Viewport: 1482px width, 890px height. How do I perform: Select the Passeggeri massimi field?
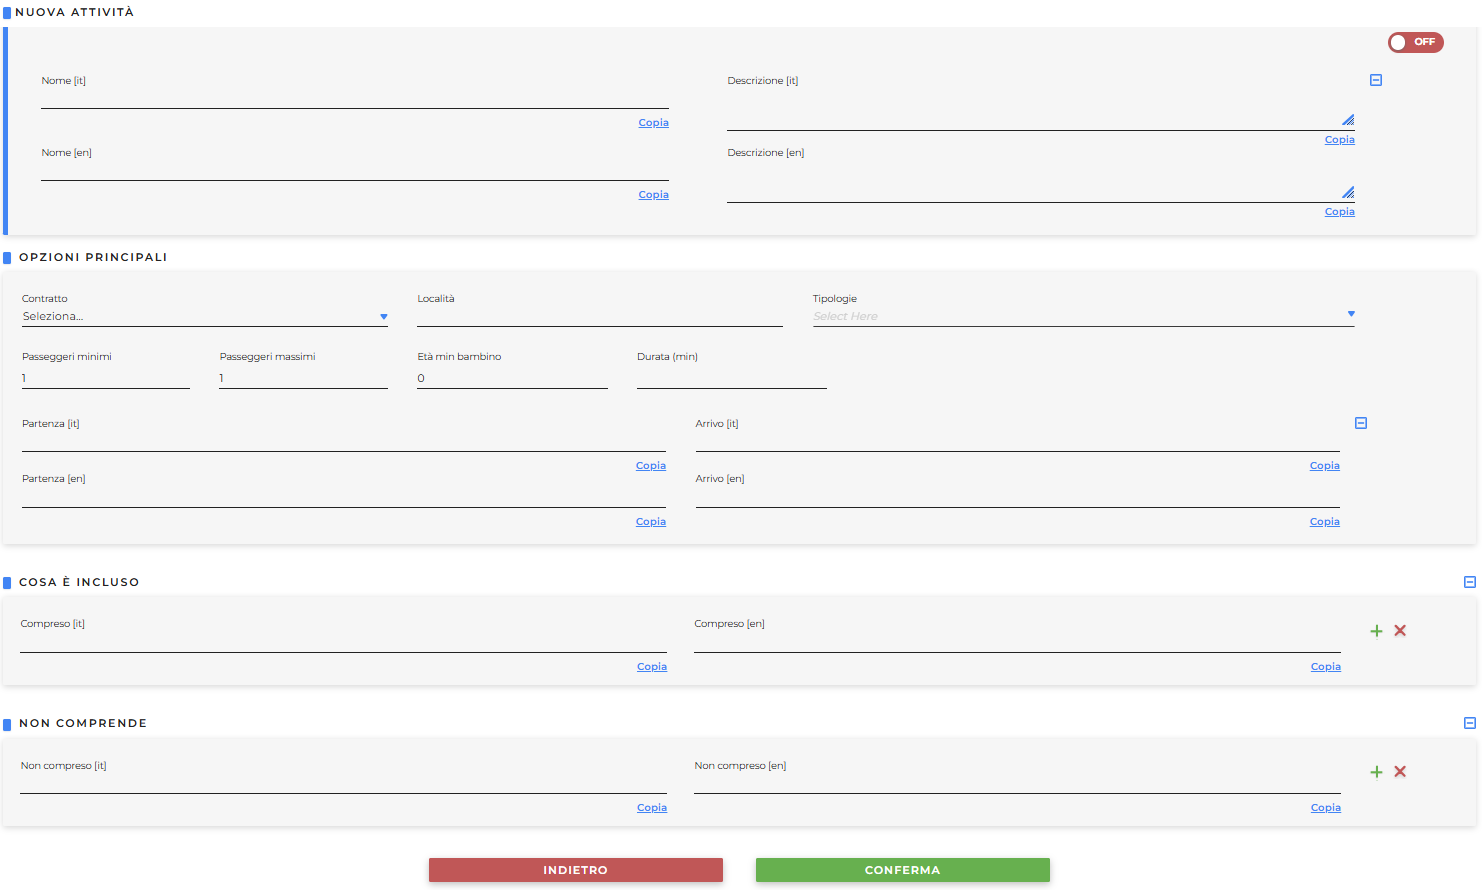click(x=303, y=378)
